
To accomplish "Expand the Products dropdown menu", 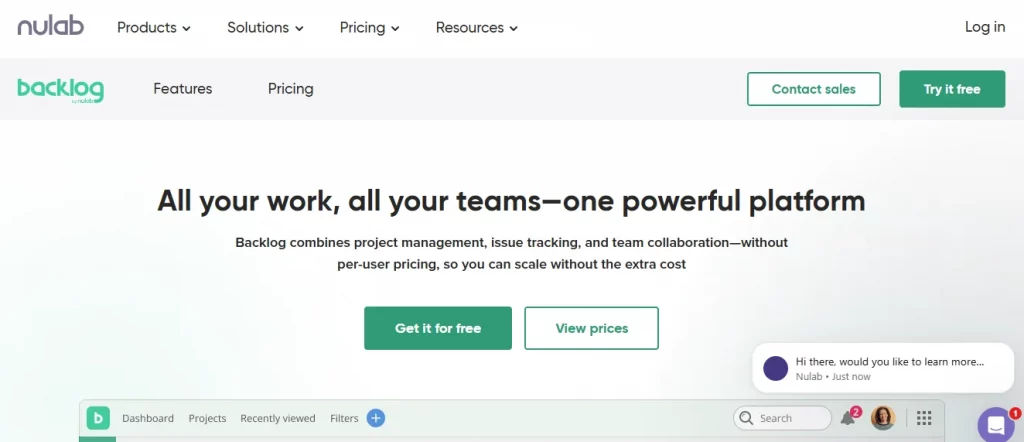I will [x=153, y=27].
